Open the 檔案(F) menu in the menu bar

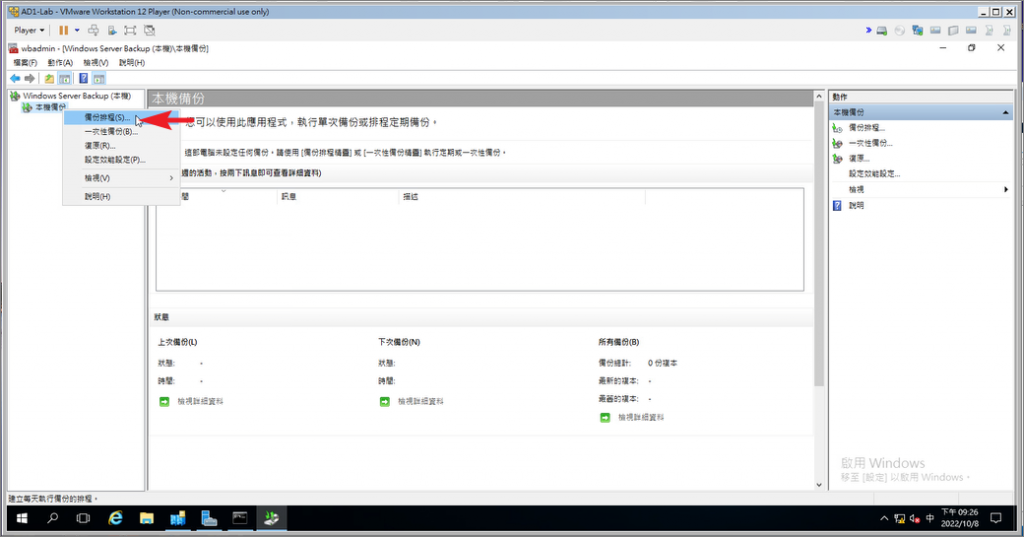pos(25,63)
